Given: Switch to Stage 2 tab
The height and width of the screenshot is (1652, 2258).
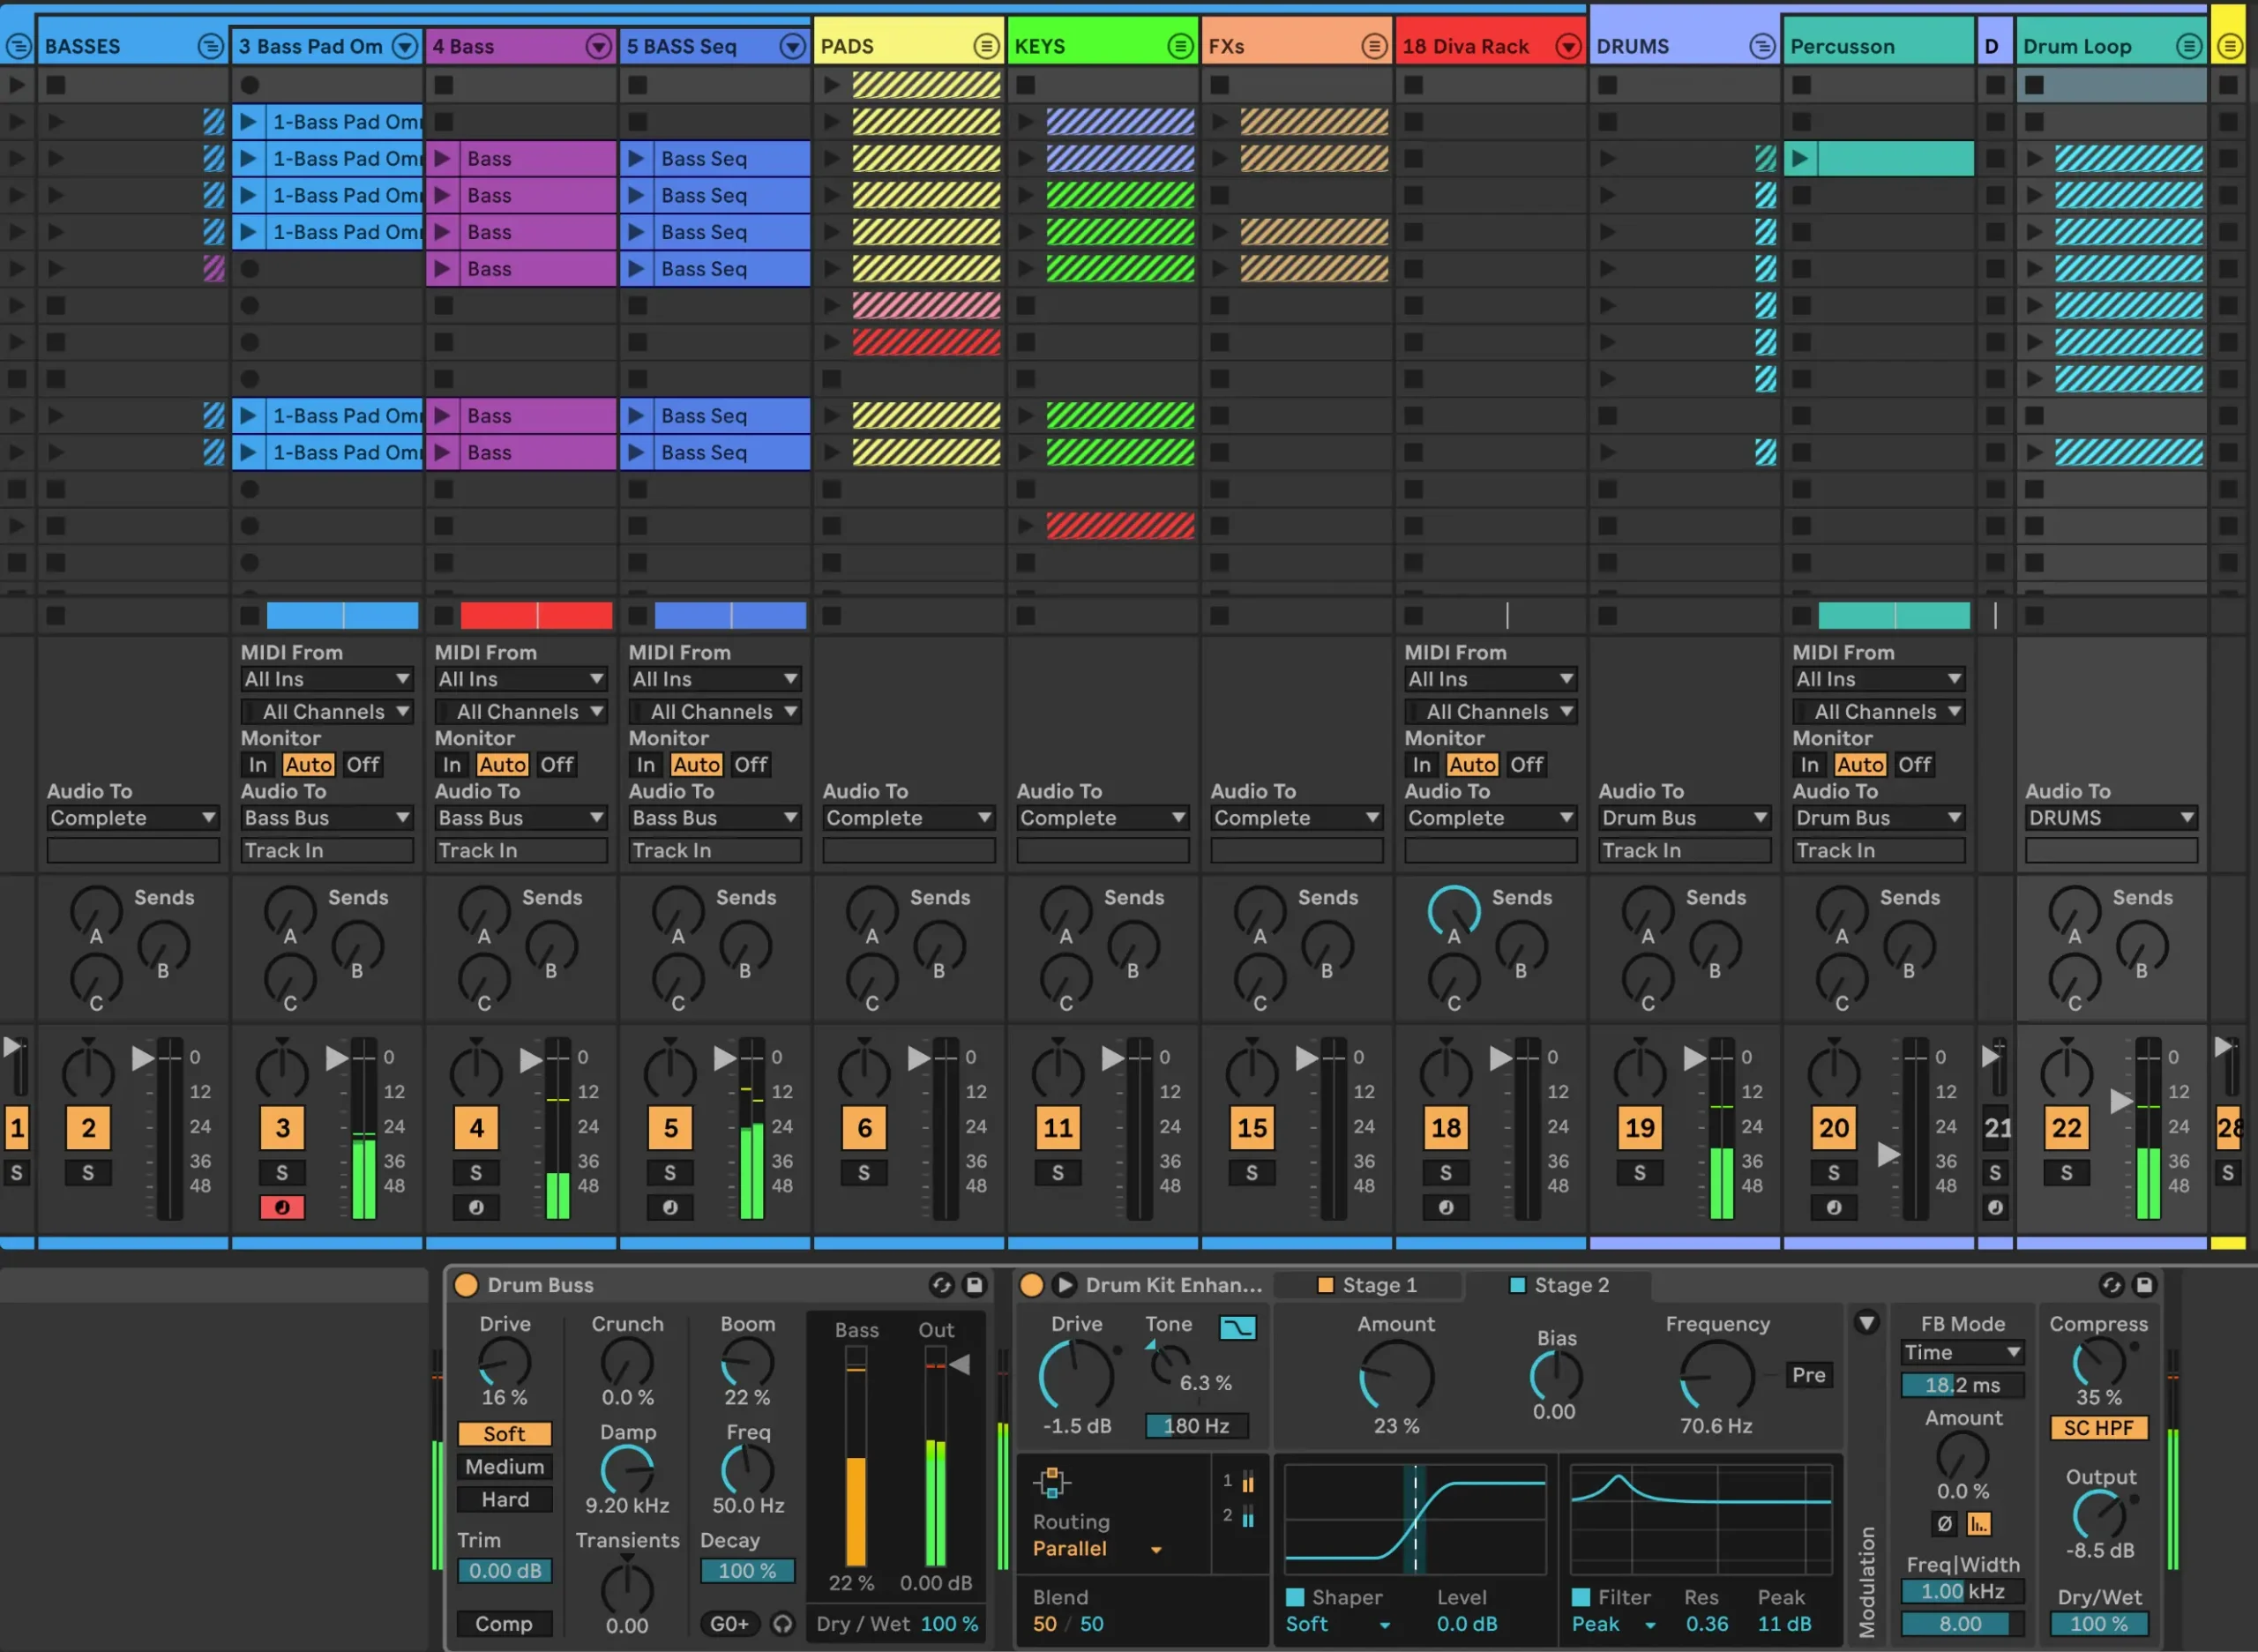Looking at the screenshot, I should click(1560, 1285).
